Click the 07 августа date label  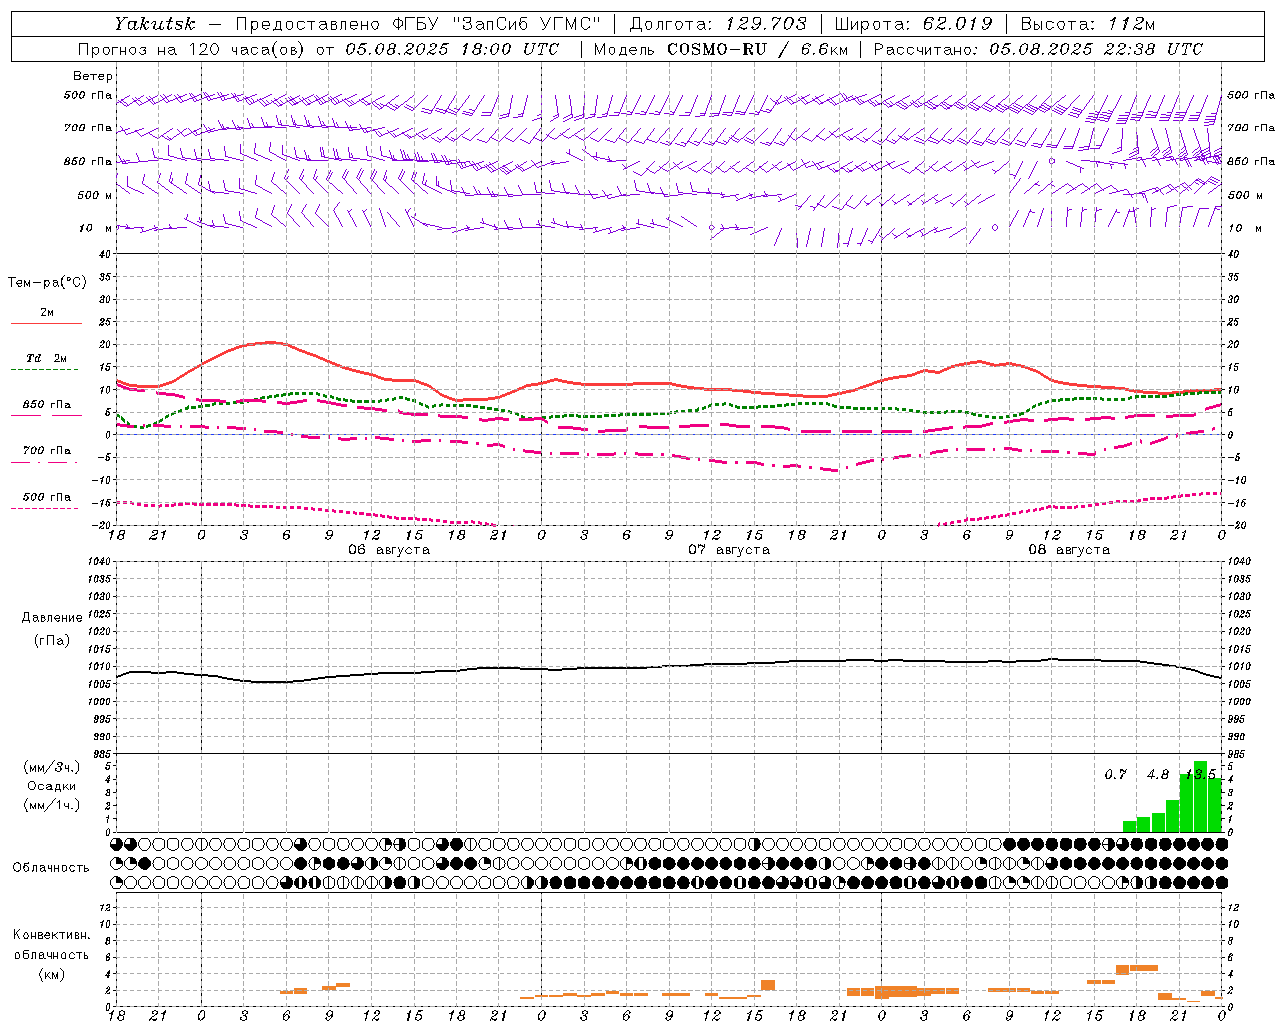click(729, 550)
